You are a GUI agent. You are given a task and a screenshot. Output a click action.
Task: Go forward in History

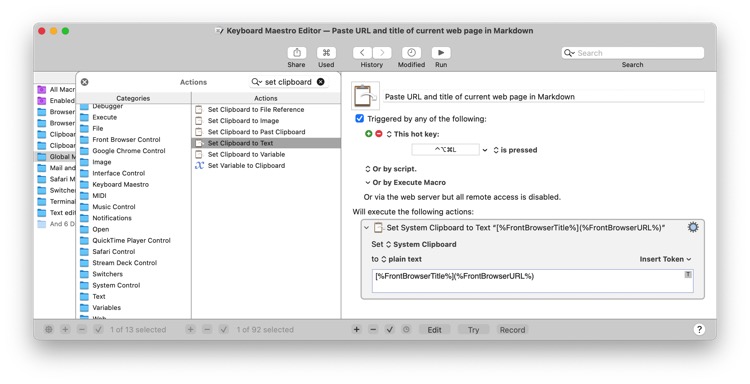(x=382, y=53)
